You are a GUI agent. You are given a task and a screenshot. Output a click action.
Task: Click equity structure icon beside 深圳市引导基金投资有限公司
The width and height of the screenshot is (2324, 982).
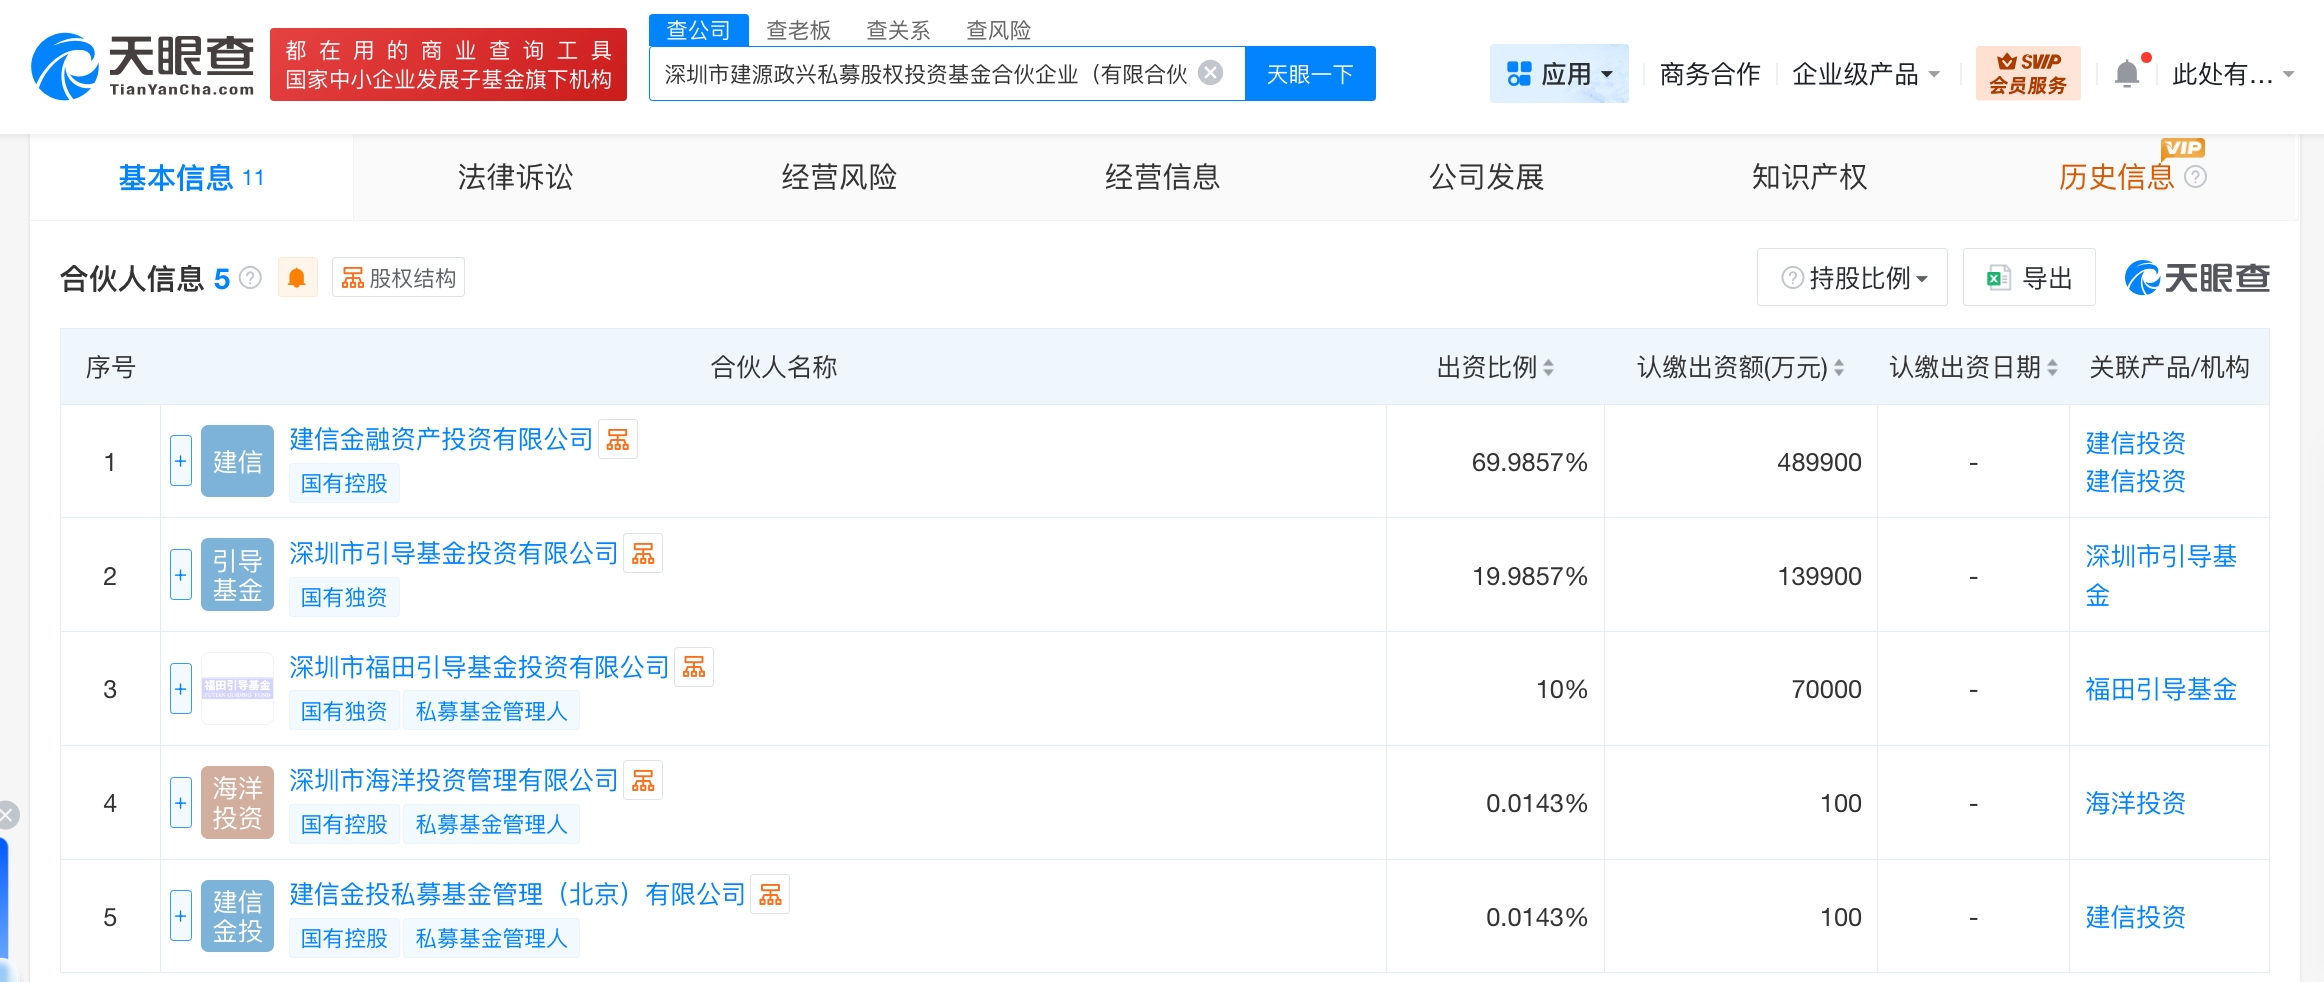click(643, 554)
